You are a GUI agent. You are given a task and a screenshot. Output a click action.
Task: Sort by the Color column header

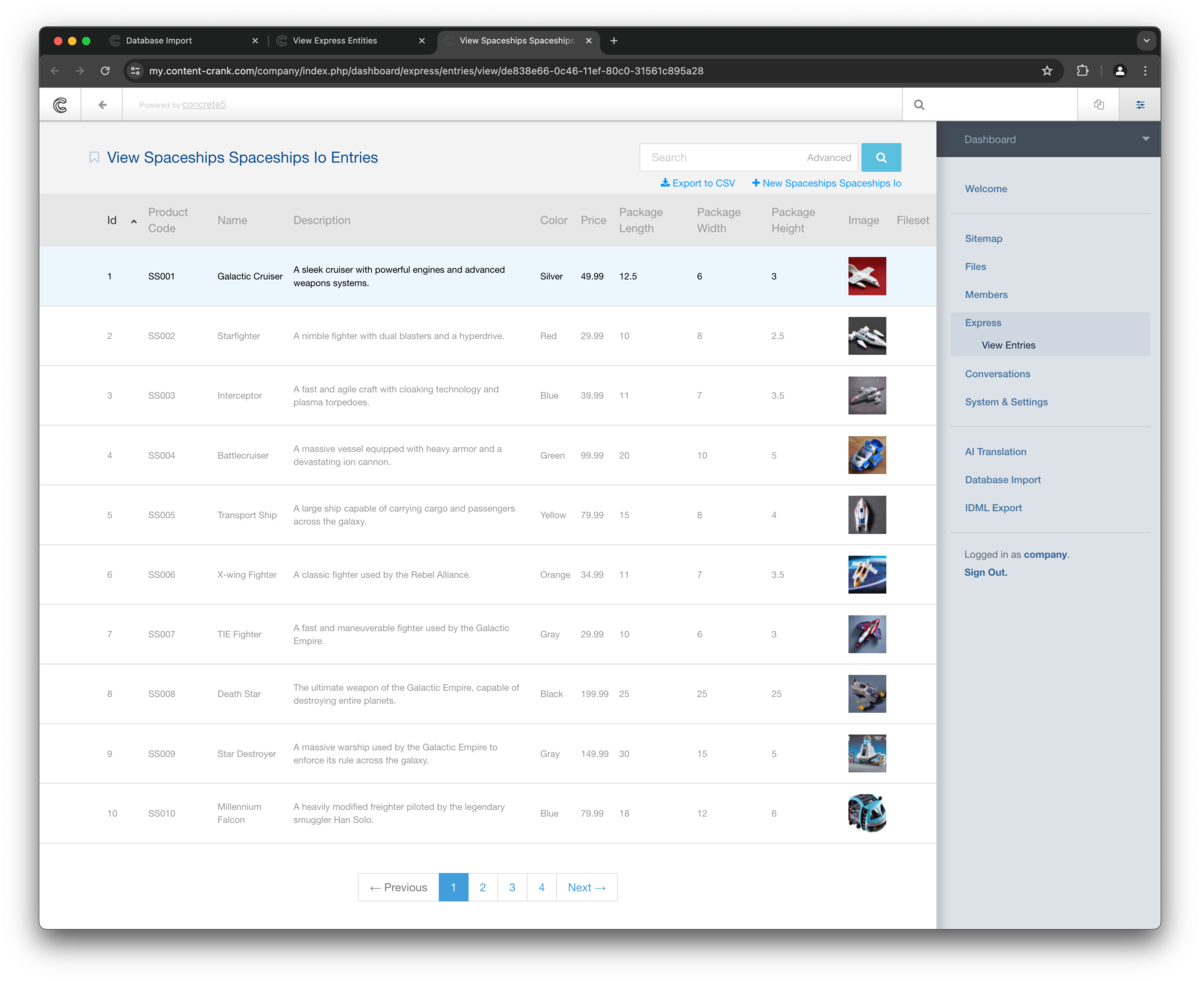coord(554,220)
